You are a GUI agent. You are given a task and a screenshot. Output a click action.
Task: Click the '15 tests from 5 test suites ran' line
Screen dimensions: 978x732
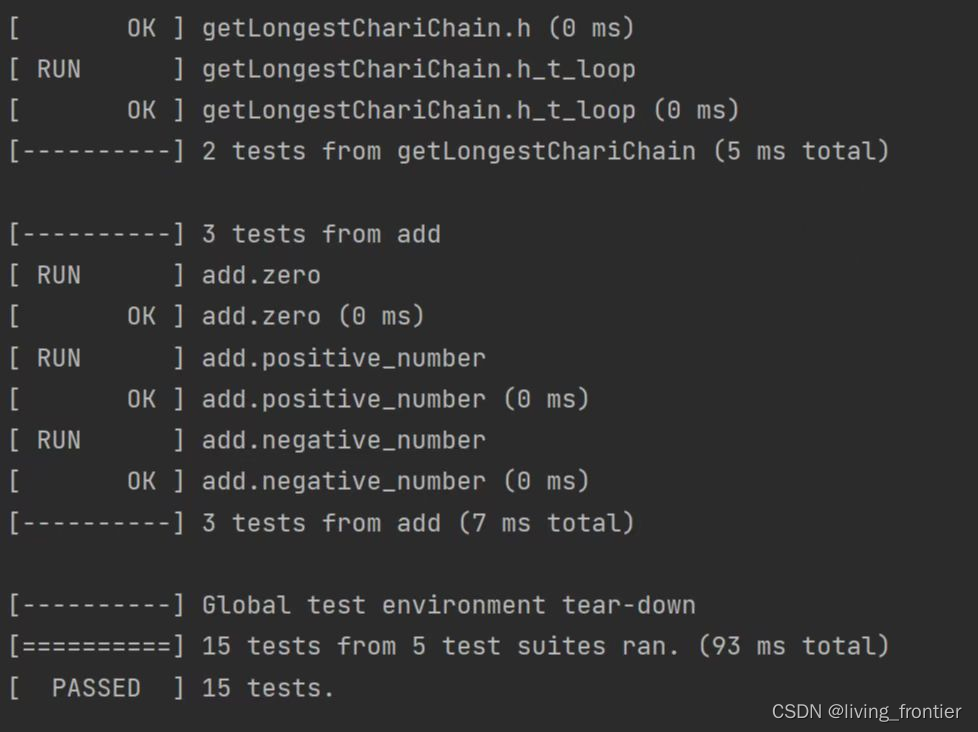coord(449,647)
